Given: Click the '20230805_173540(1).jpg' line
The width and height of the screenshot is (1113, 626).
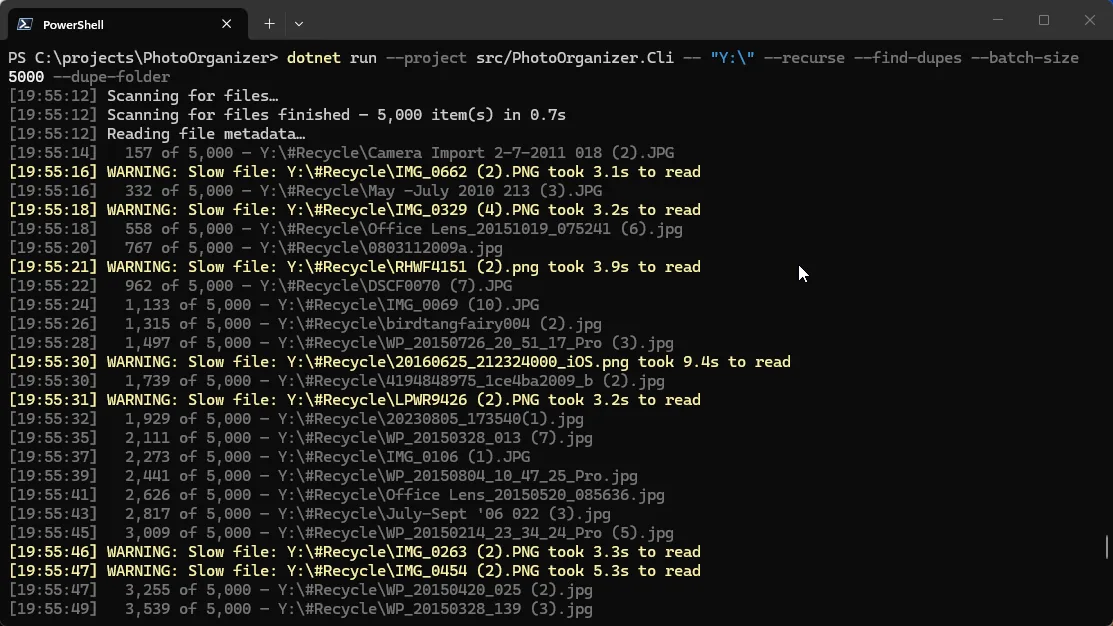Looking at the screenshot, I should (296, 419).
